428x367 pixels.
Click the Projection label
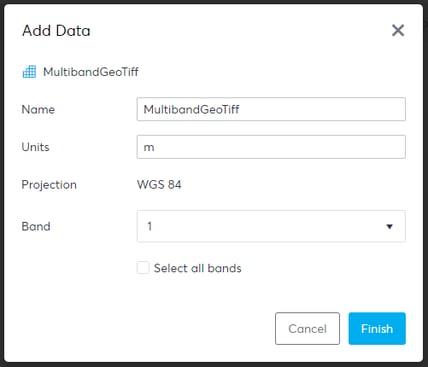click(x=49, y=185)
